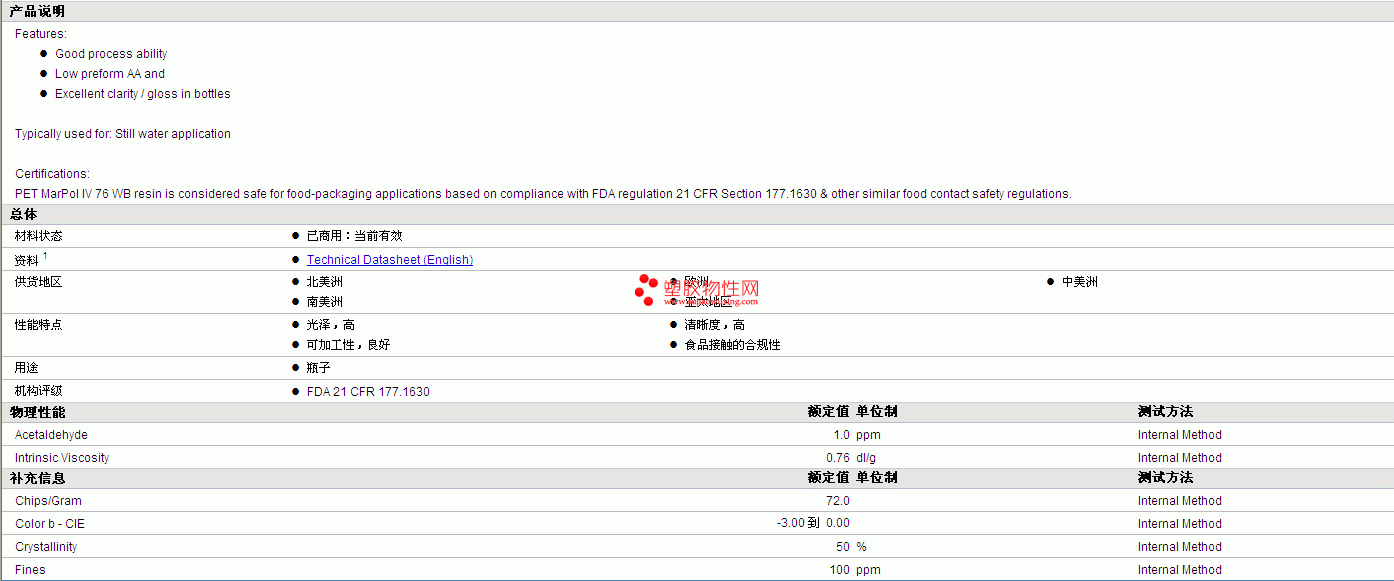Screen dimensions: 1394x581
Task: Click the 总体 section header
Action: [24, 215]
